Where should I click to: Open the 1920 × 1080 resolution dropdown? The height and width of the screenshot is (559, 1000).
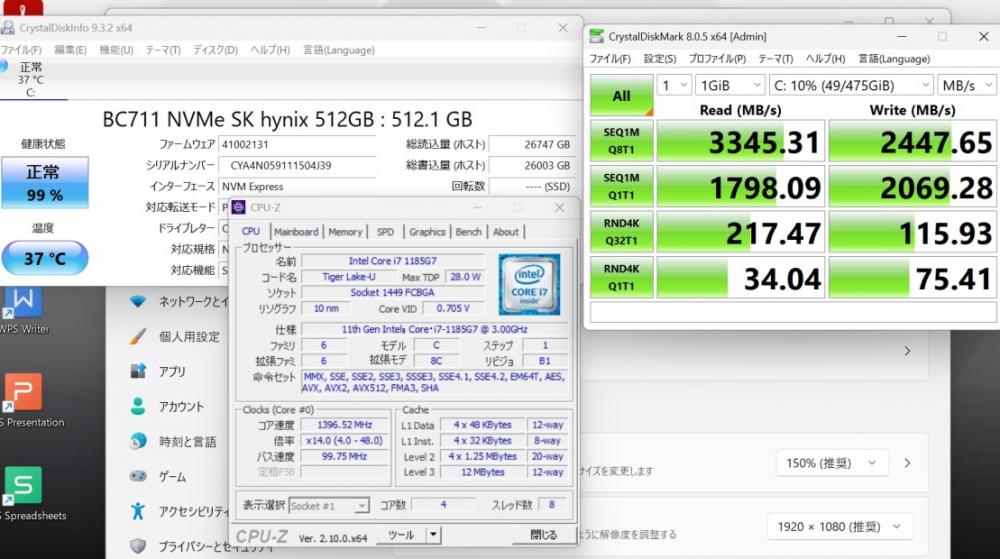[x=840, y=526]
